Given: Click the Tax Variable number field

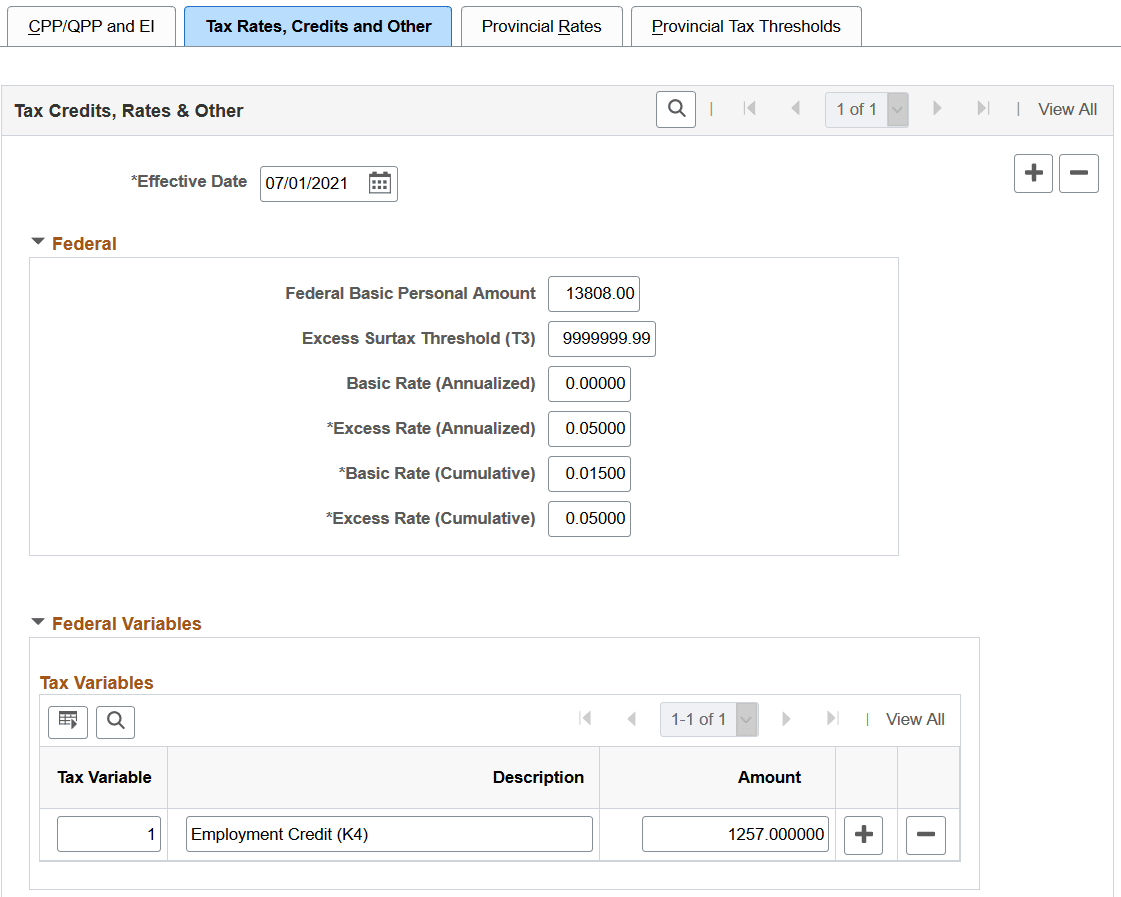Looking at the screenshot, I should [109, 834].
